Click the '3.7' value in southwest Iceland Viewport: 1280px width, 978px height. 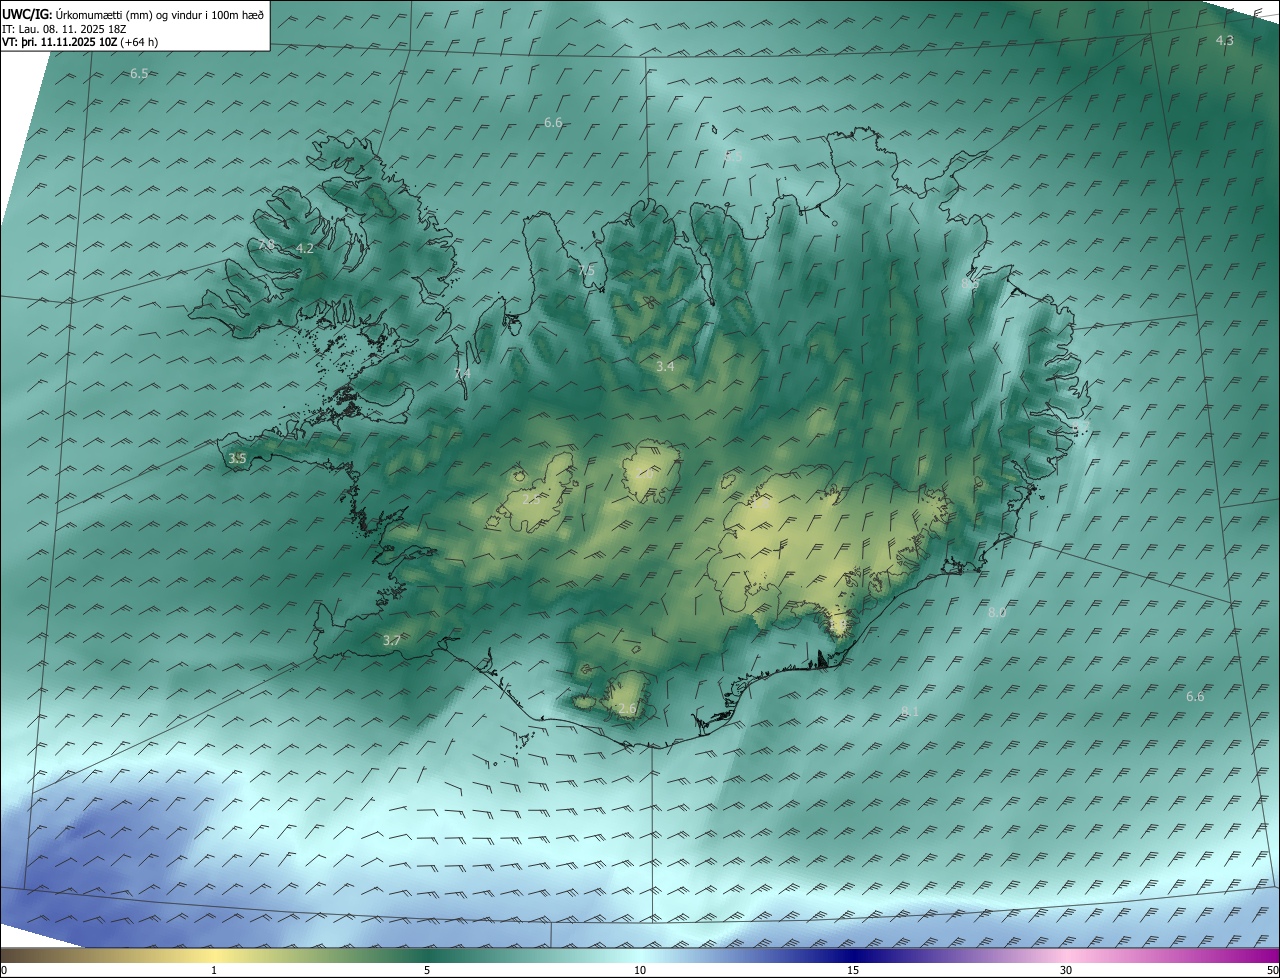(x=392, y=640)
